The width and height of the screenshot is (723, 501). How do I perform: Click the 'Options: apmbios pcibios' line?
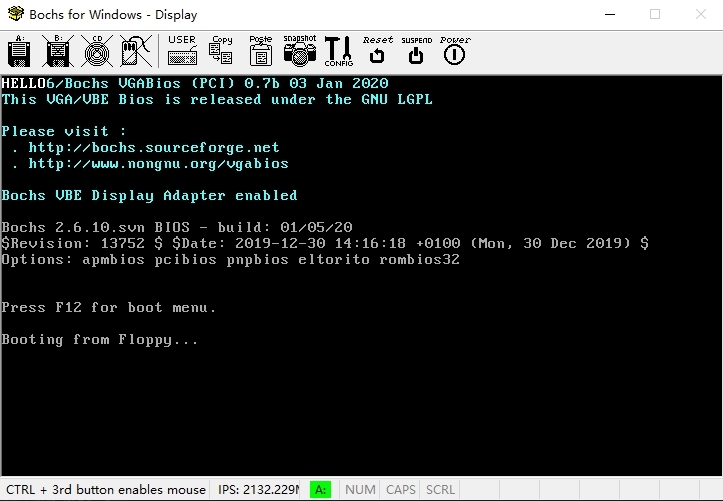[x=231, y=259]
